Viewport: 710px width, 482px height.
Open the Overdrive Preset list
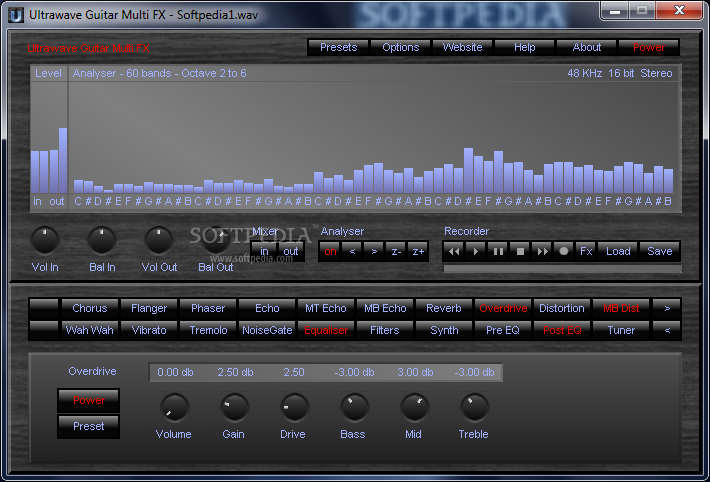coord(88,426)
